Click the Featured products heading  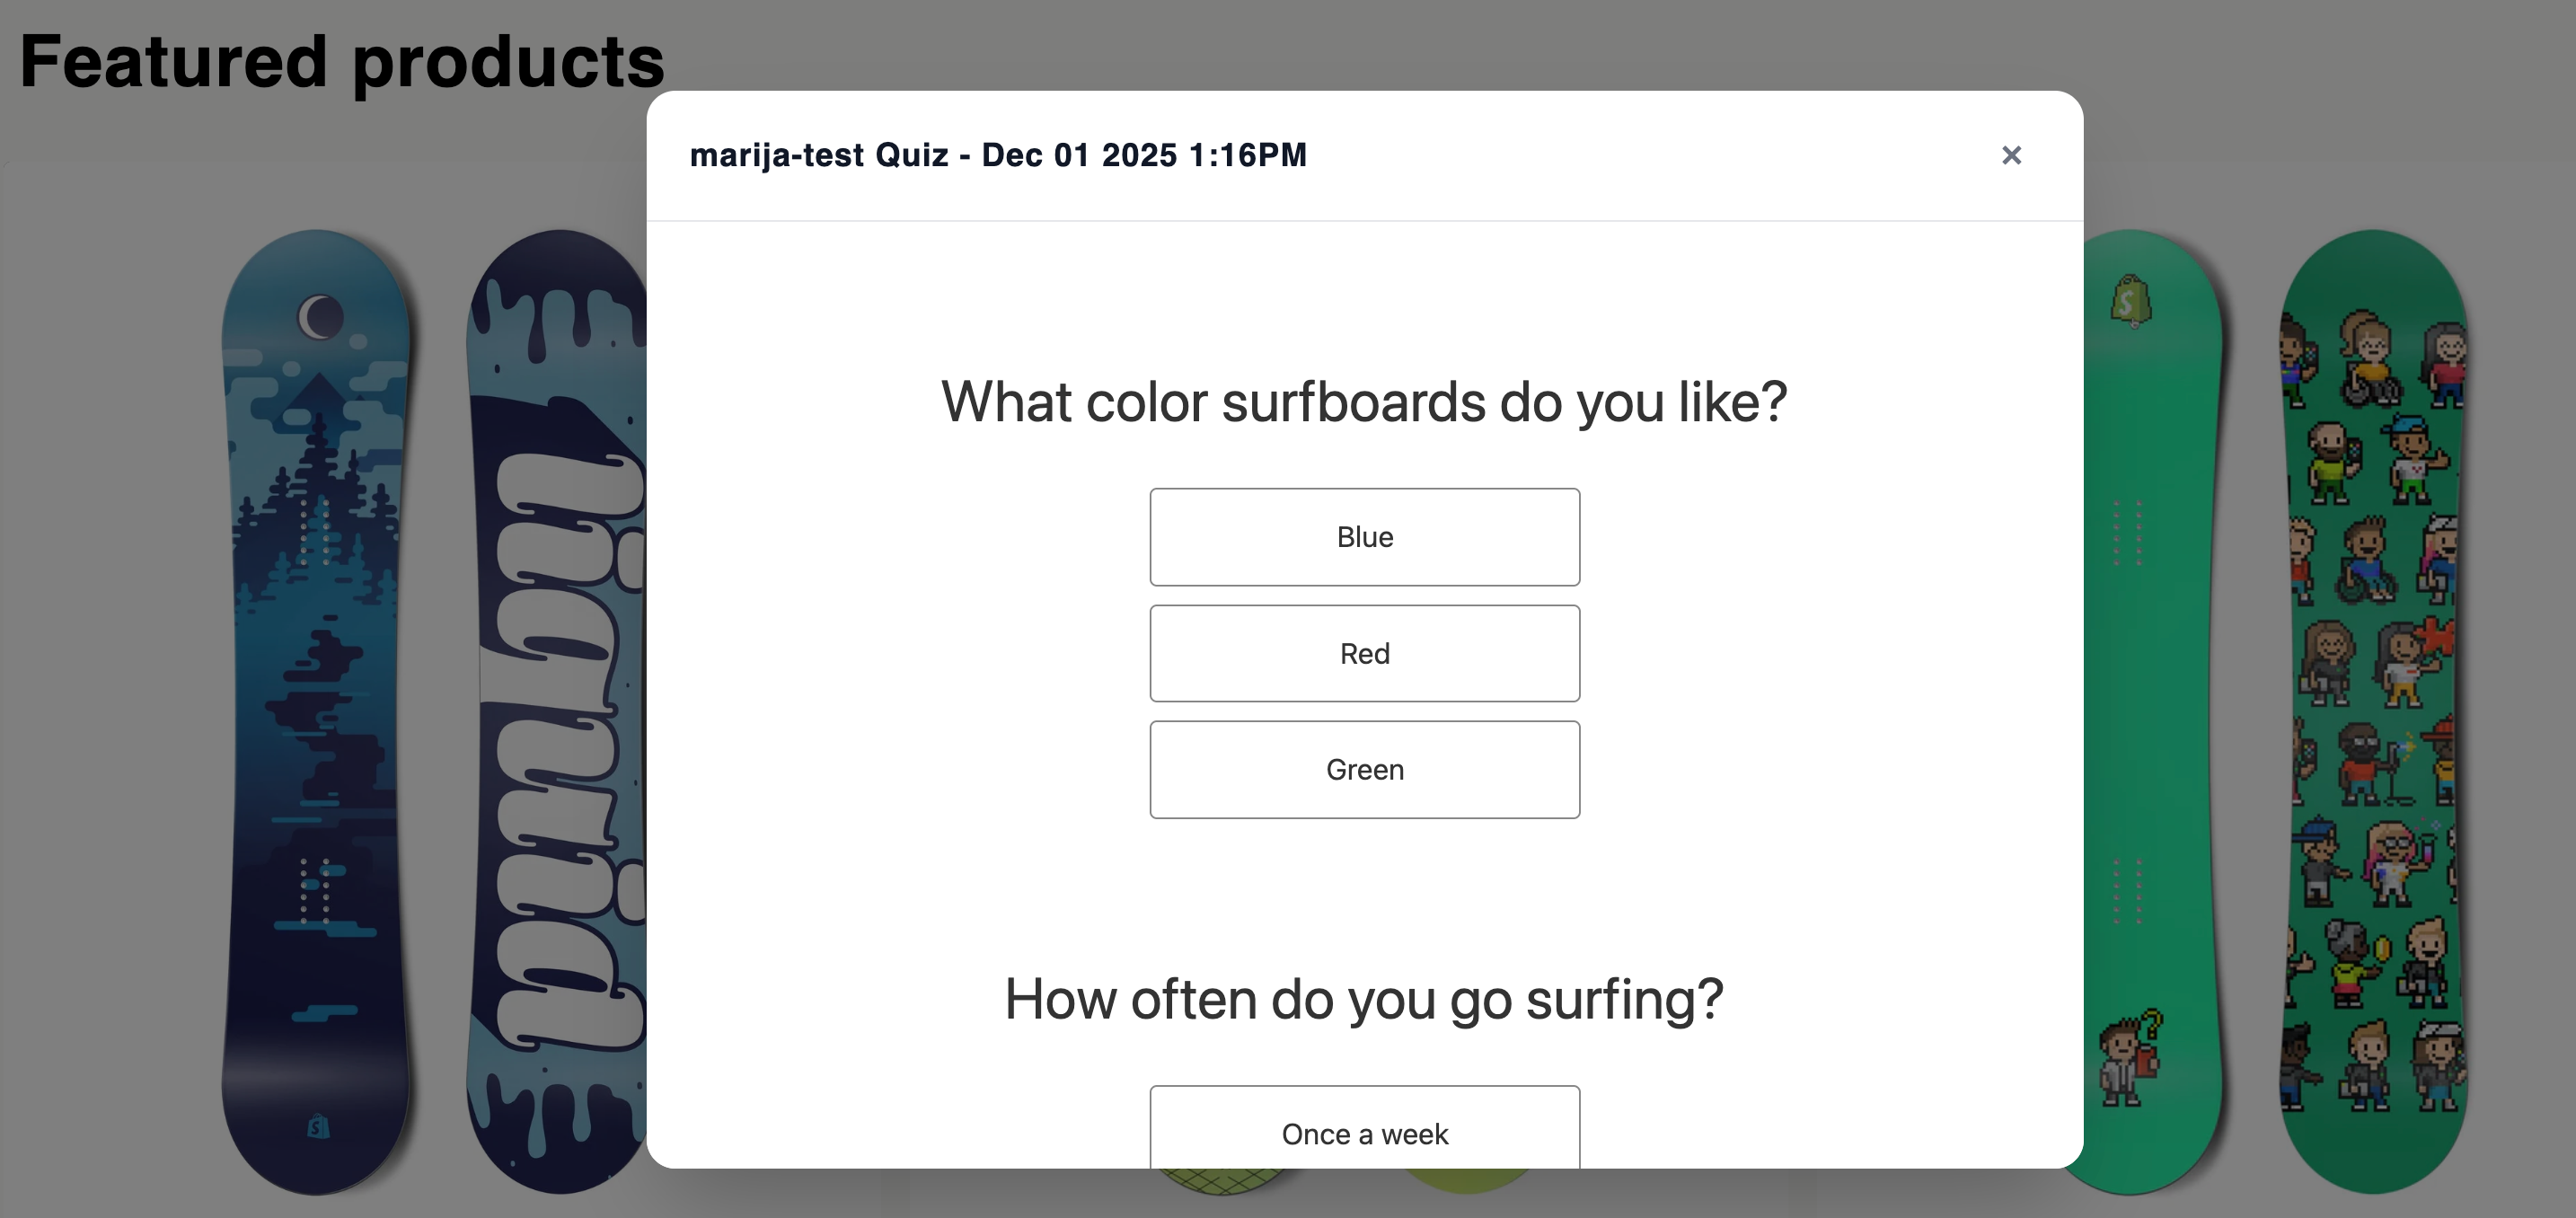tap(341, 62)
